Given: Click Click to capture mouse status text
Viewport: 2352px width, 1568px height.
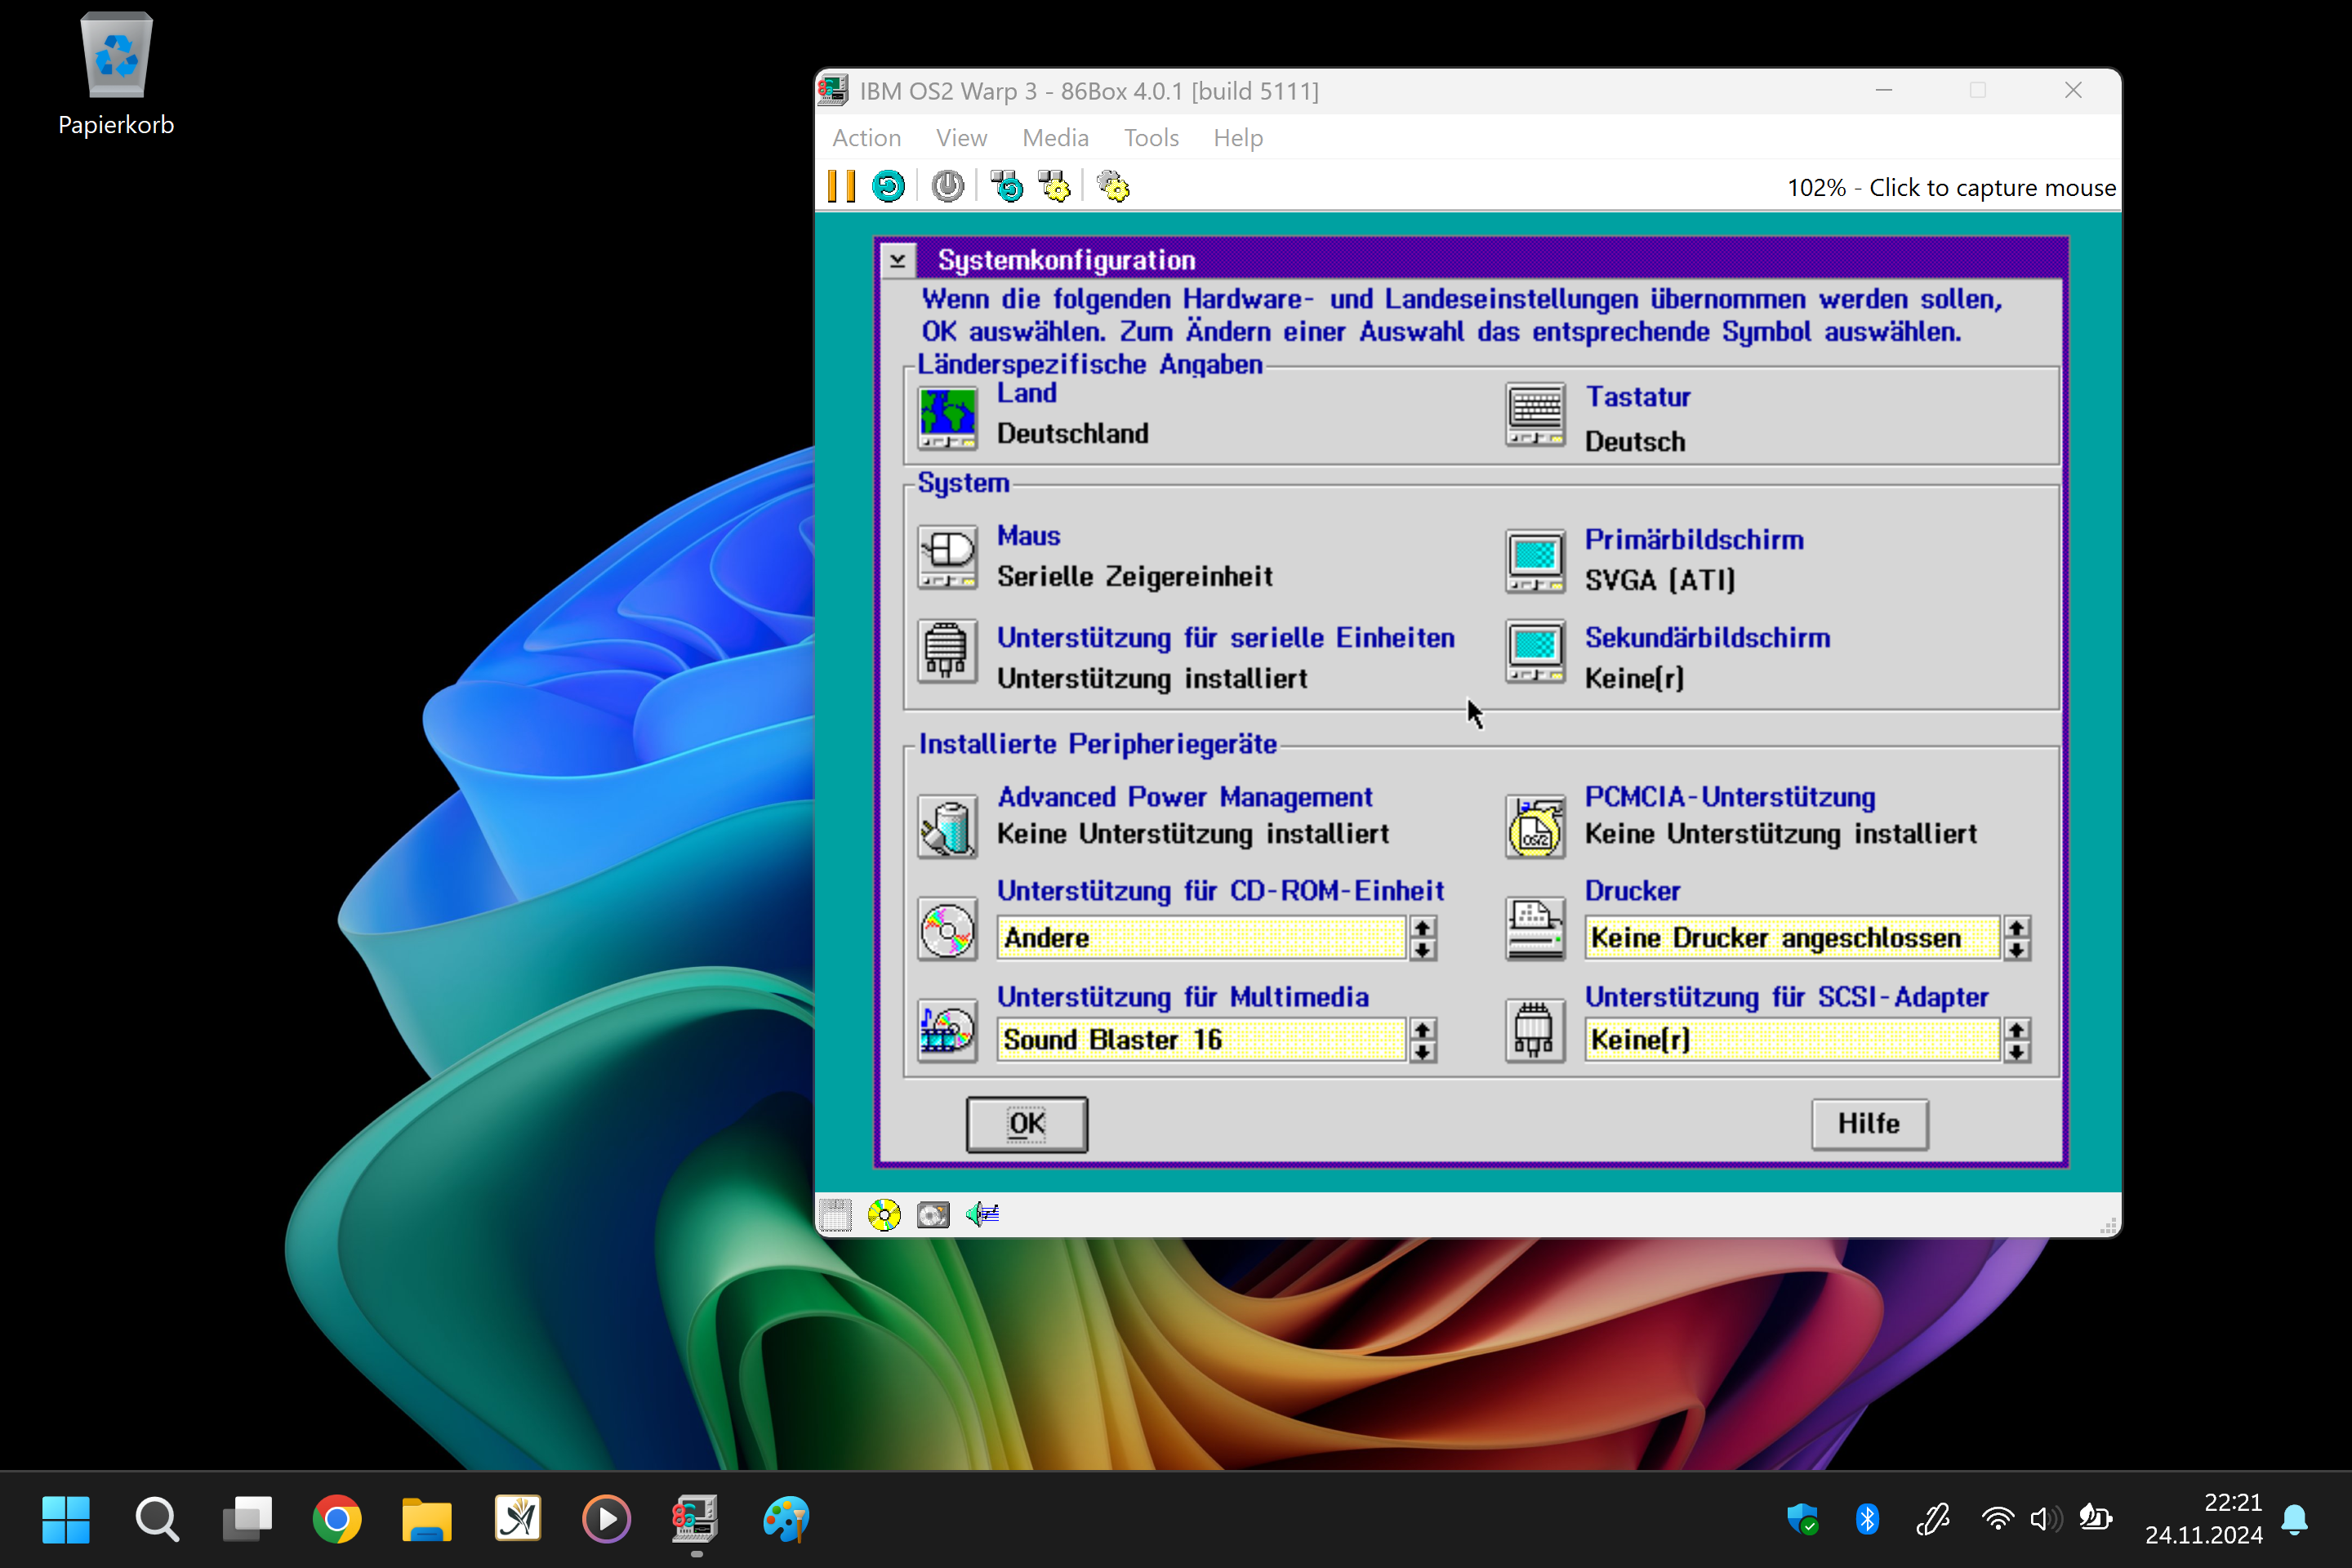Looking at the screenshot, I should [1992, 188].
